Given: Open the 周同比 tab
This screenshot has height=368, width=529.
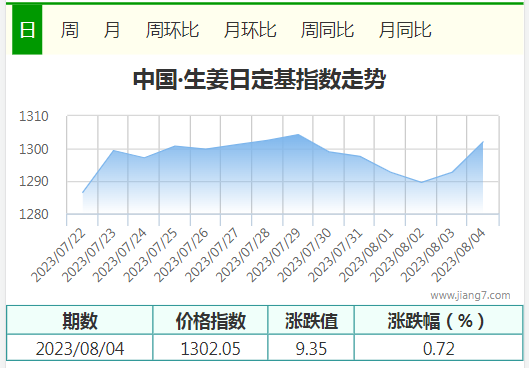Looking at the screenshot, I should (327, 30).
